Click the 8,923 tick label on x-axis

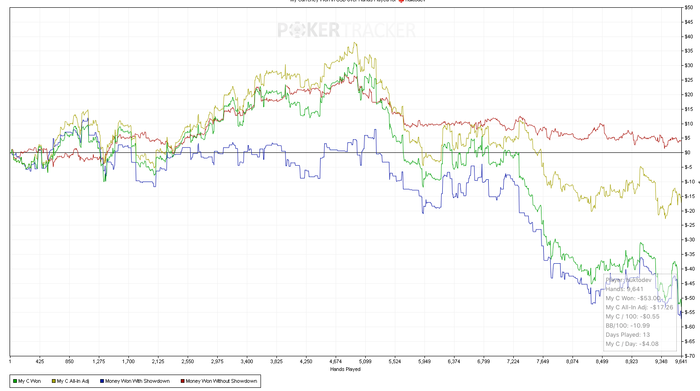(631, 362)
